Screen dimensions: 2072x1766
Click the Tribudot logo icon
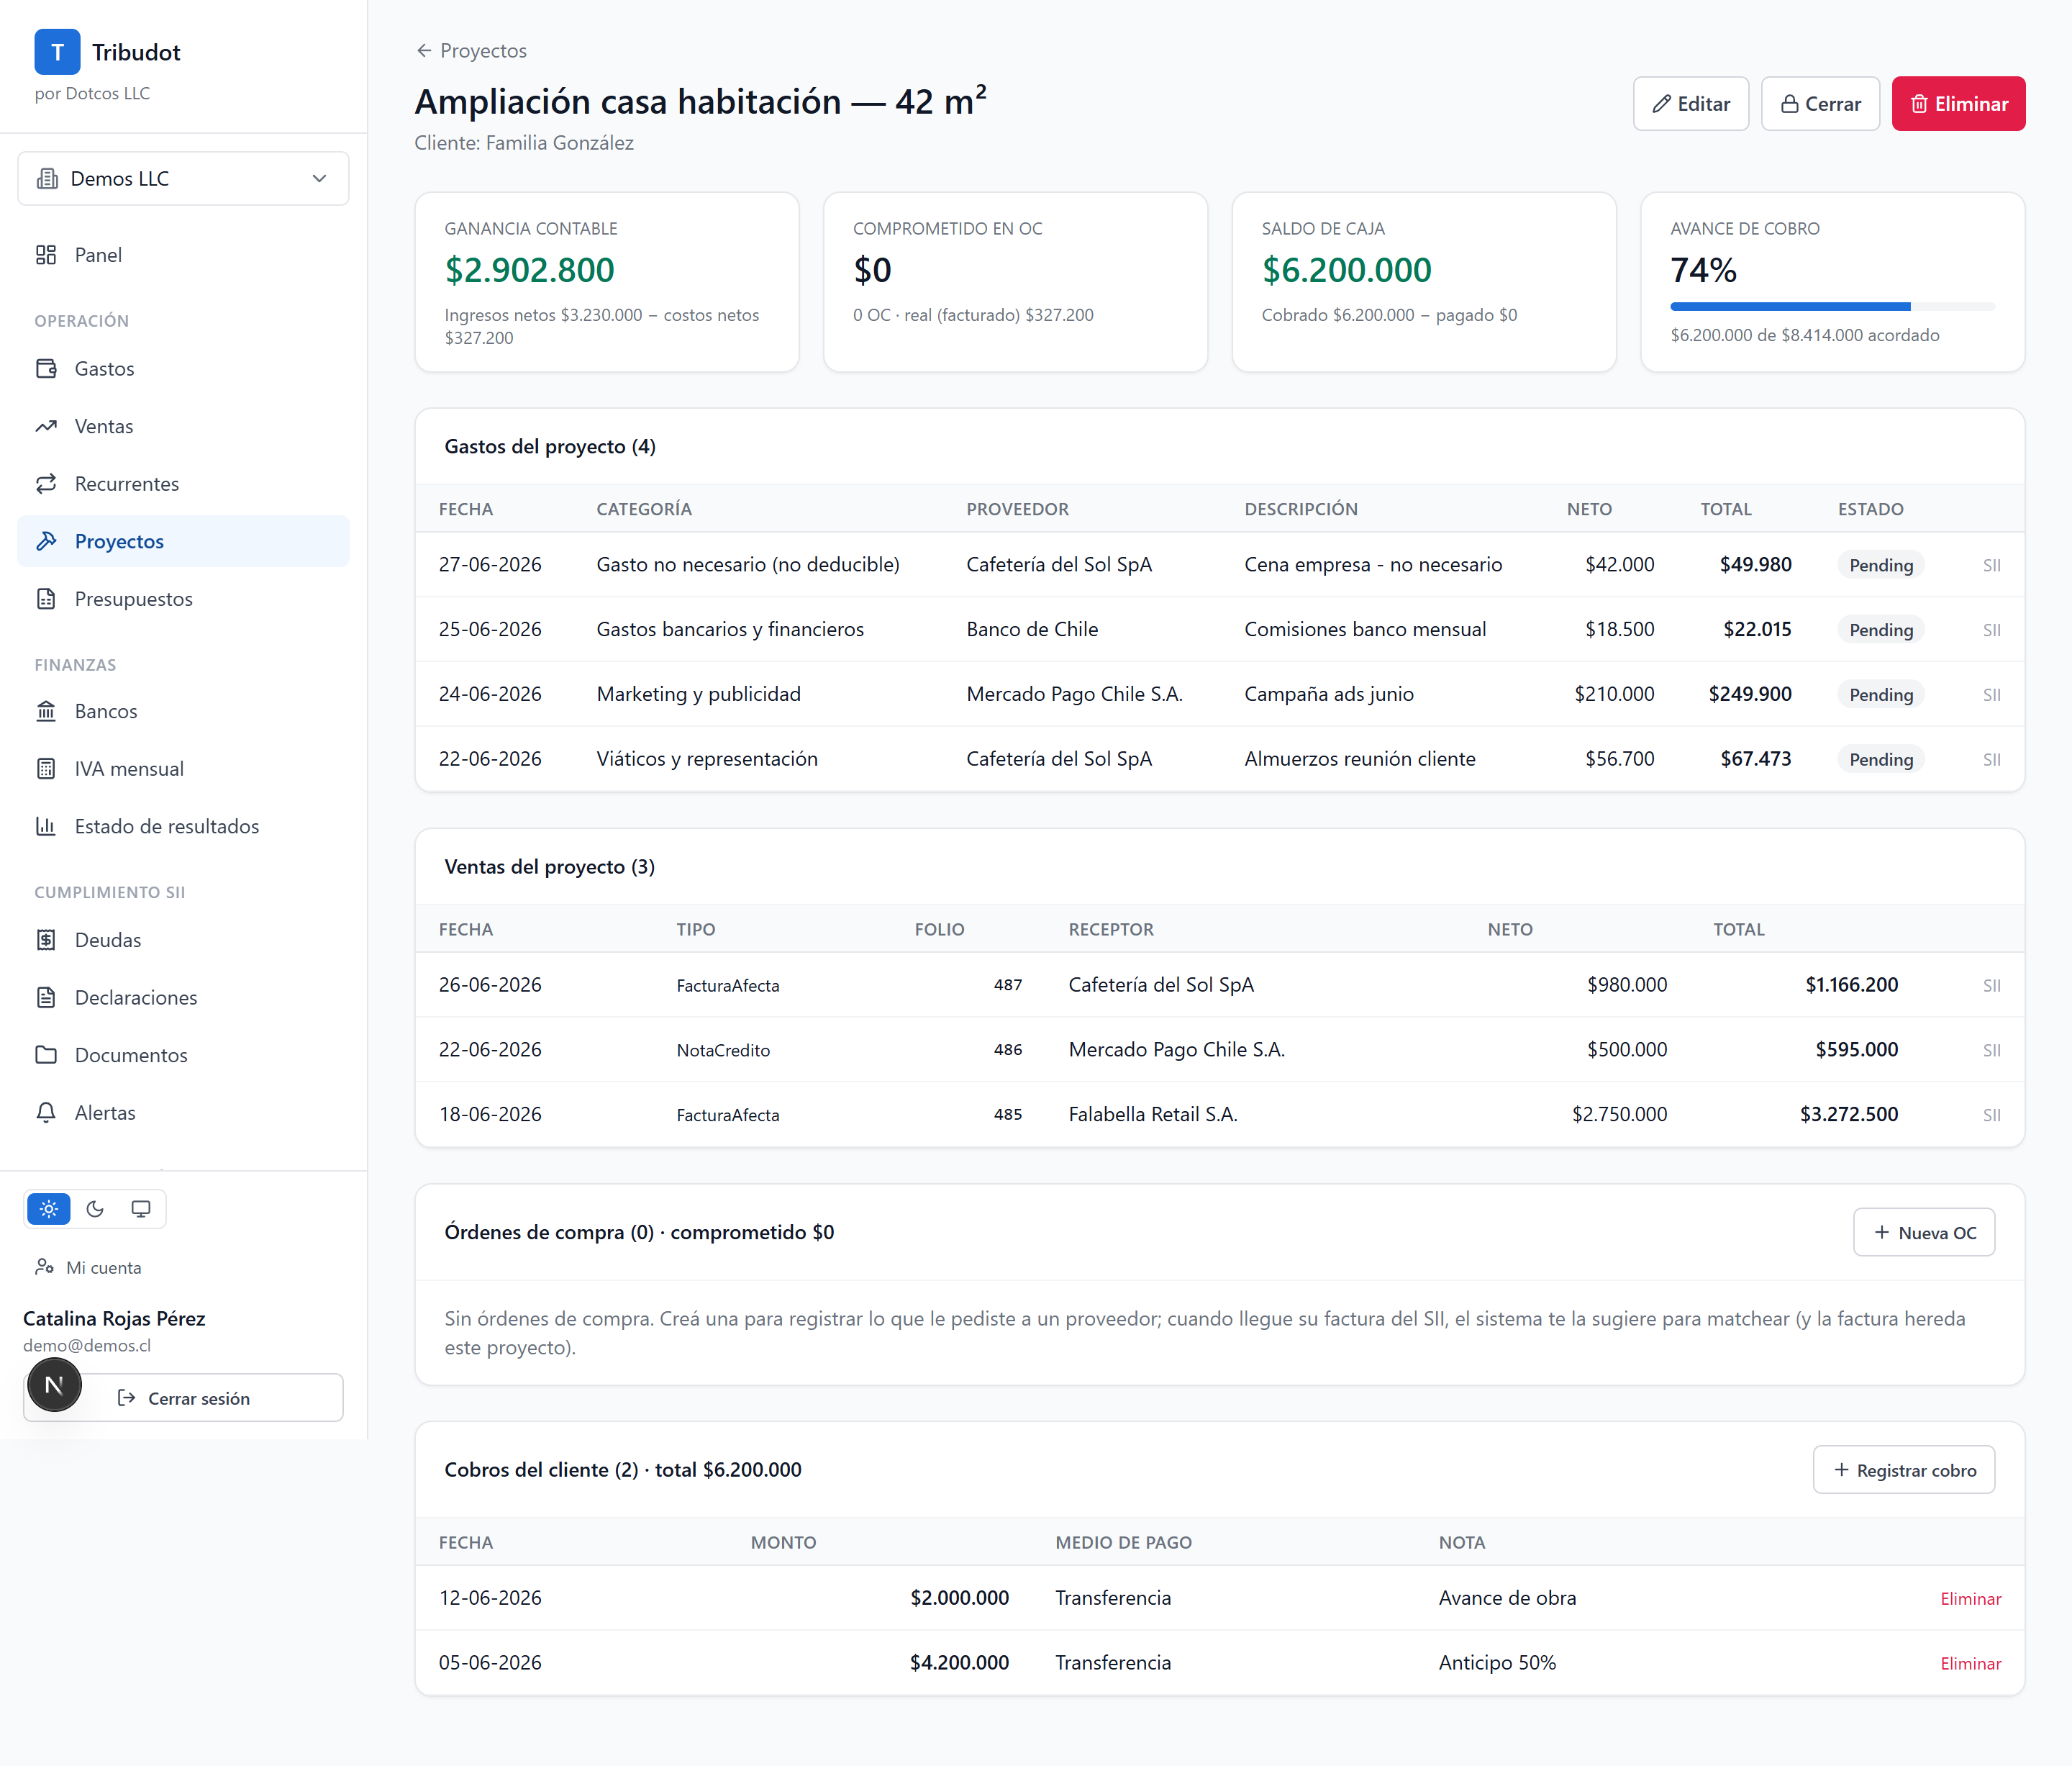tap(57, 52)
